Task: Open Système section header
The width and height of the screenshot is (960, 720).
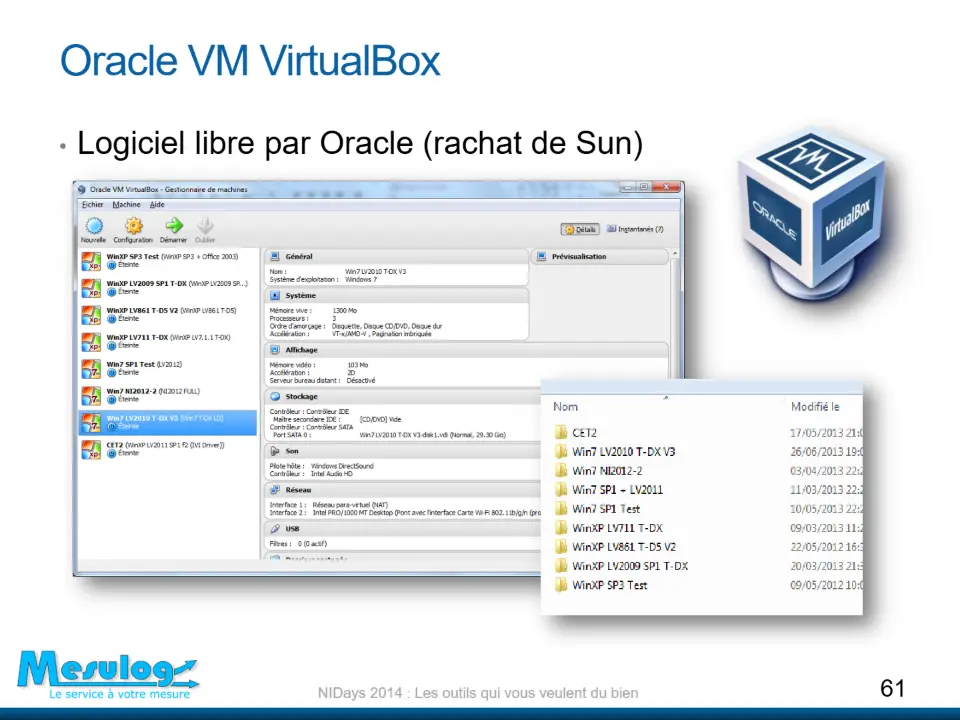Action: point(396,296)
